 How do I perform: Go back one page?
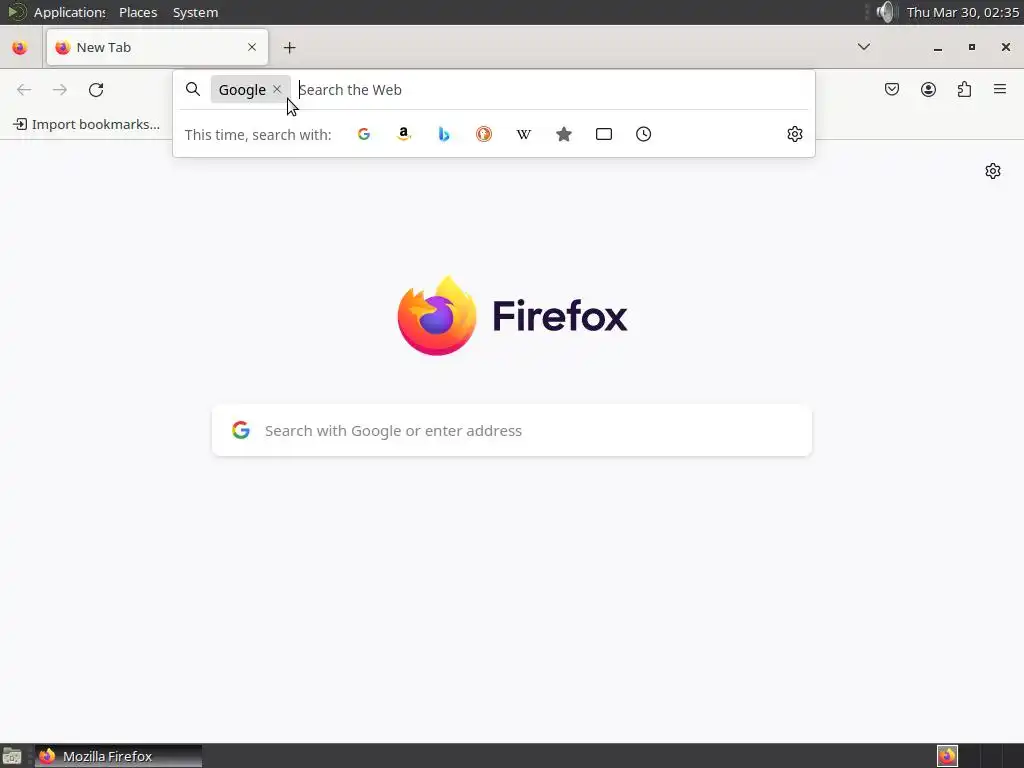pyautogui.click(x=24, y=89)
